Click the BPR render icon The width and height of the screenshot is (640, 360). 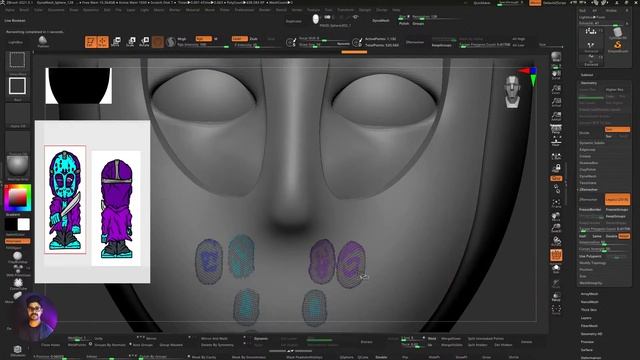tap(556, 57)
